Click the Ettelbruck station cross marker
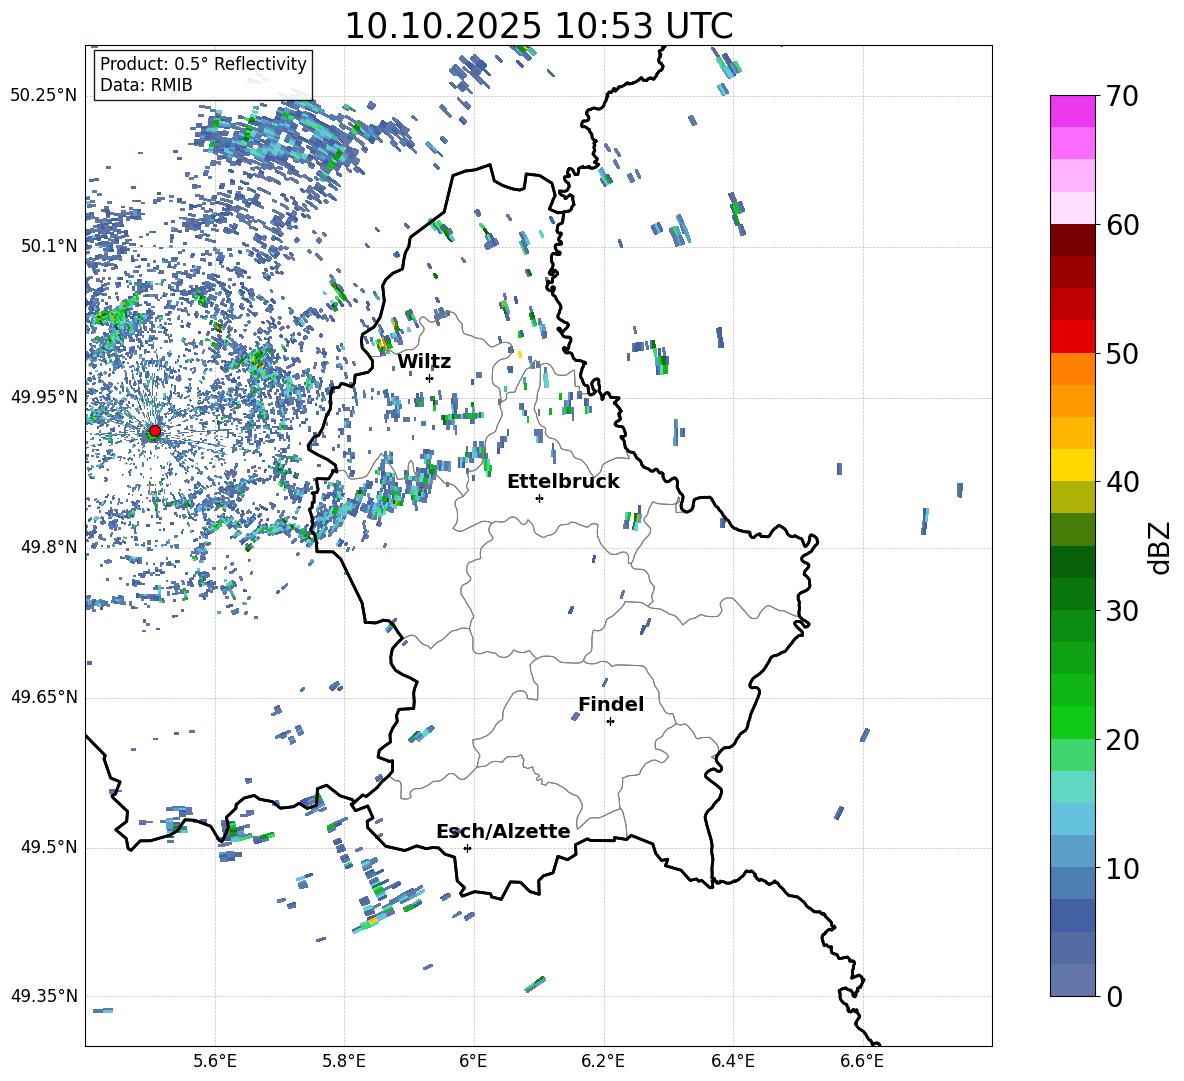This screenshot has width=1184, height=1081. (539, 498)
